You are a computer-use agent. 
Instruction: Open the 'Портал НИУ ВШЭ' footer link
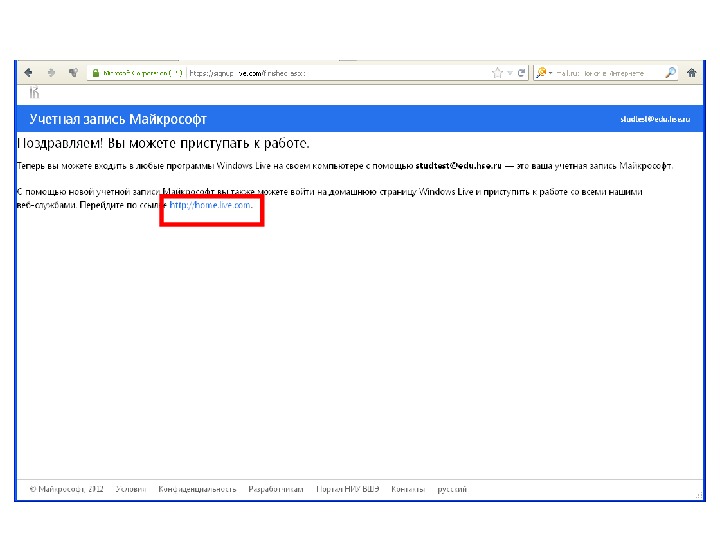tap(348, 489)
